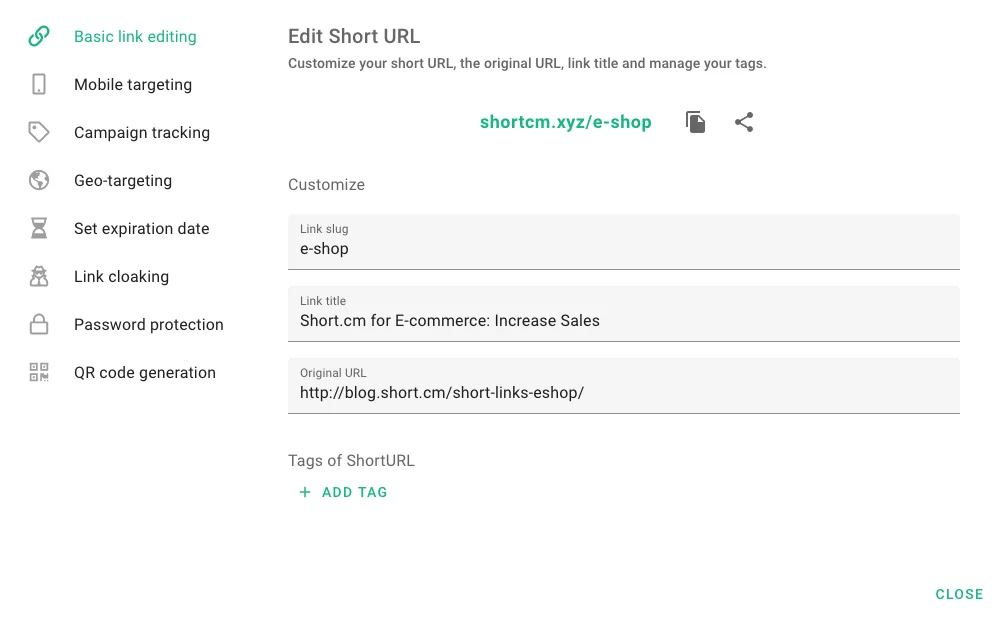Switch to the Set expiration date section

141,228
